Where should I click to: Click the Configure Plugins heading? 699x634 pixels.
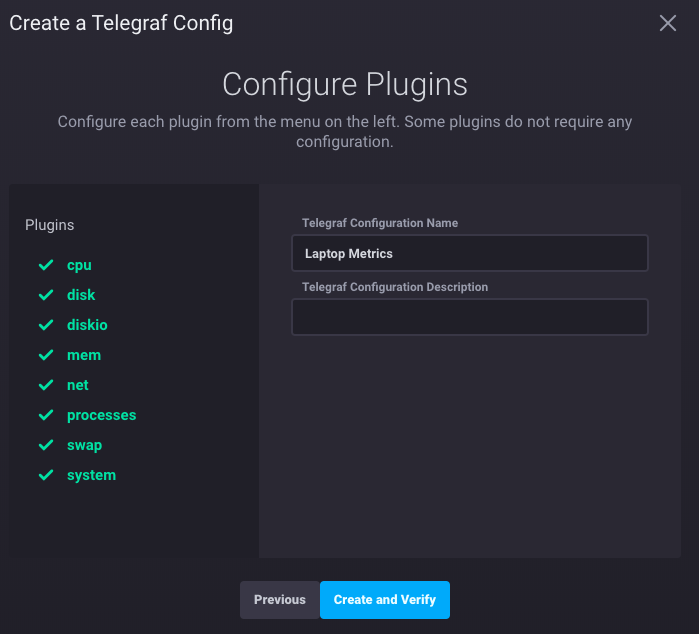click(345, 84)
